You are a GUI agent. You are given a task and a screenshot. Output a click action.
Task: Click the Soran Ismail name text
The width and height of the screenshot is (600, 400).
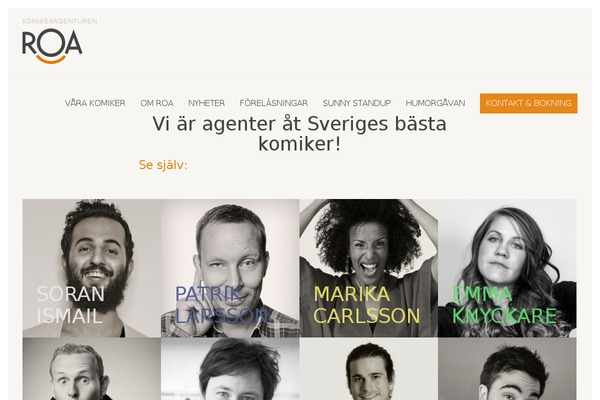(70, 305)
